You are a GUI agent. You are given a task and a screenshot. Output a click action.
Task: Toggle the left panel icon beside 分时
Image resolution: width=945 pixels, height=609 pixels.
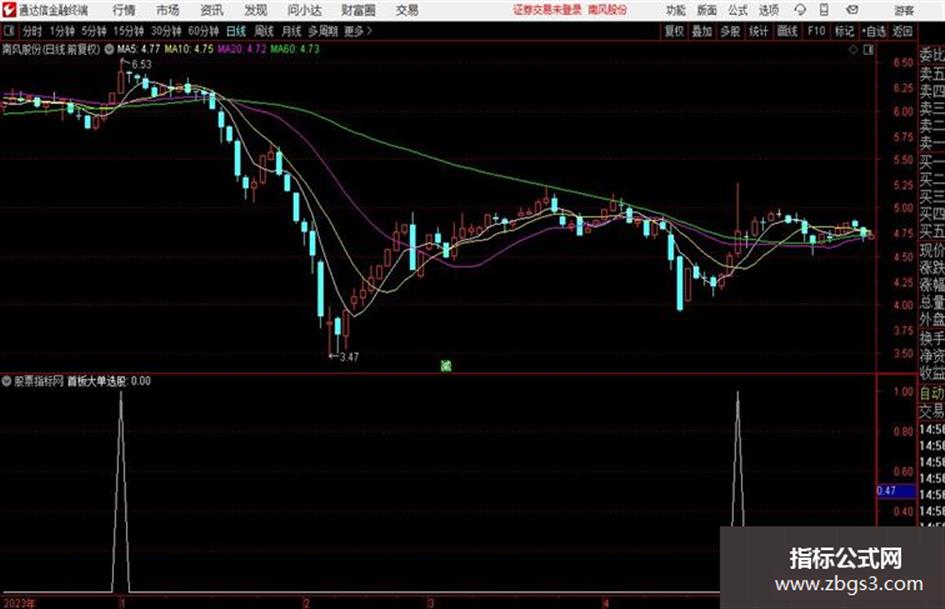coord(9,31)
